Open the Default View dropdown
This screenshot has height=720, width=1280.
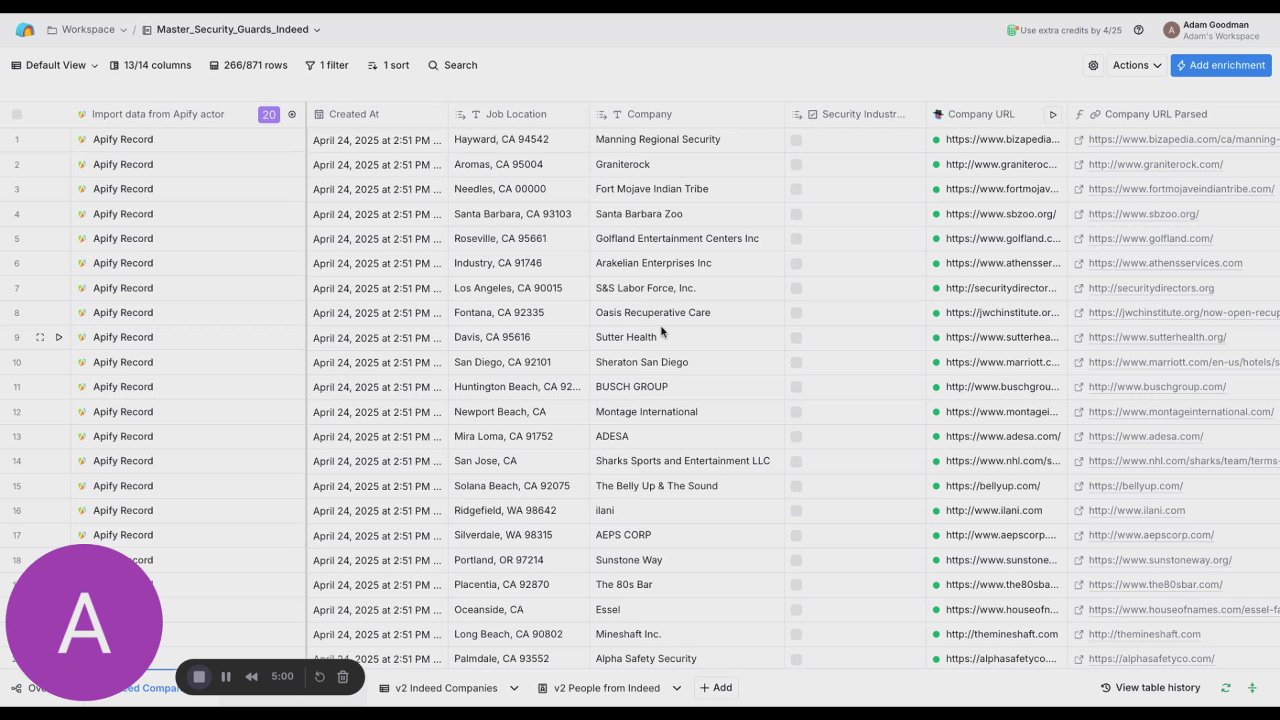[x=55, y=65]
